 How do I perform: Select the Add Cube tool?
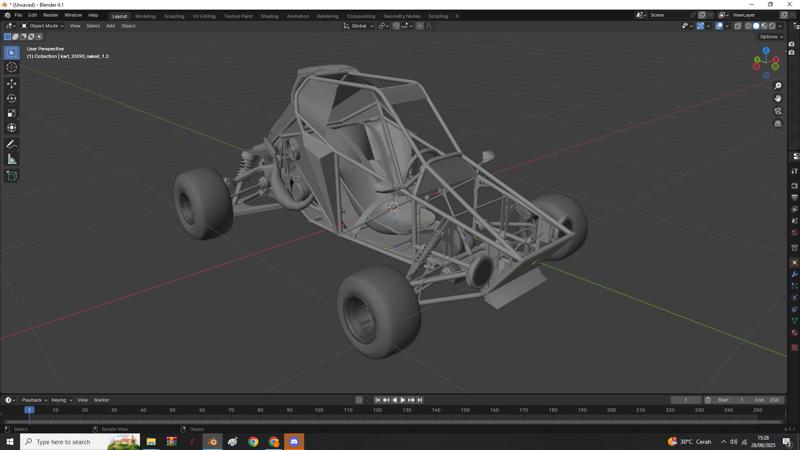[x=12, y=176]
